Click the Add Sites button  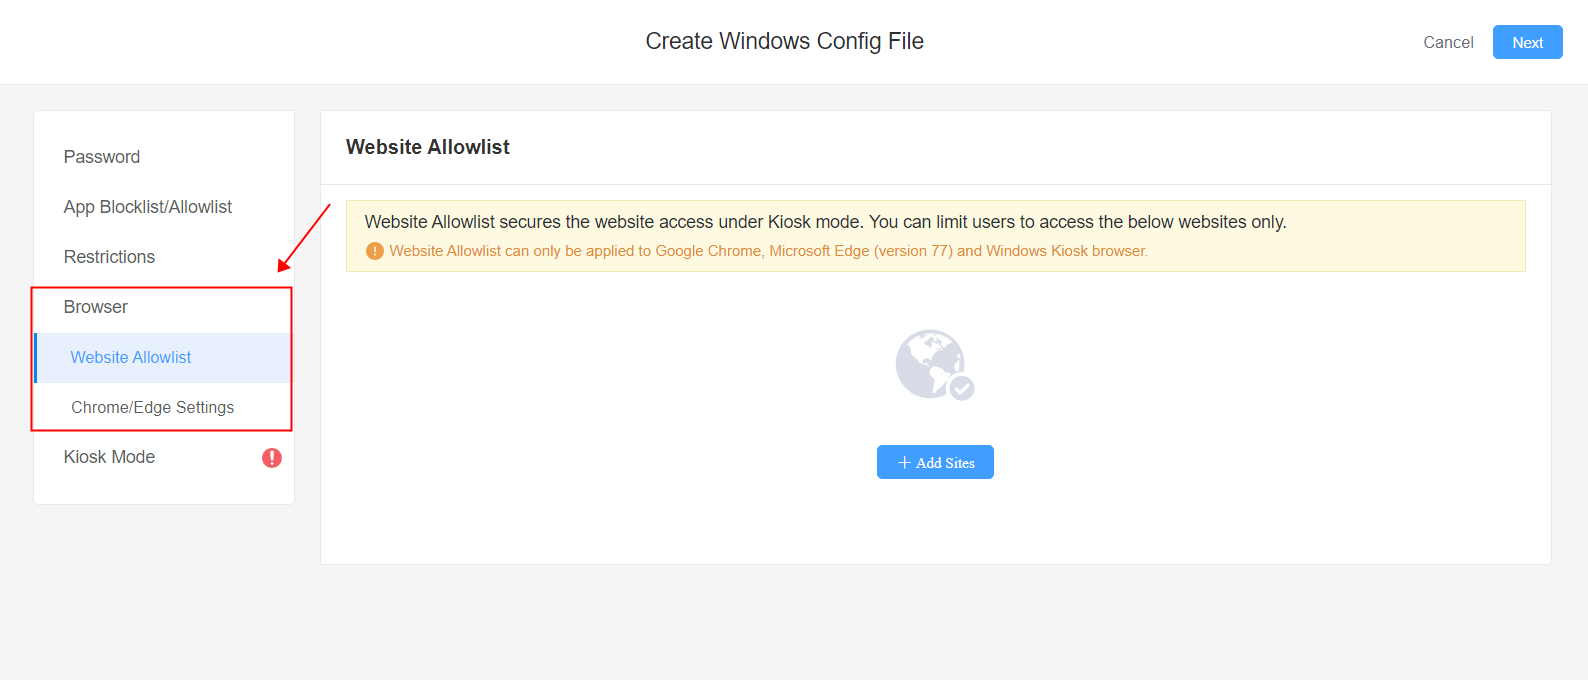(x=935, y=462)
